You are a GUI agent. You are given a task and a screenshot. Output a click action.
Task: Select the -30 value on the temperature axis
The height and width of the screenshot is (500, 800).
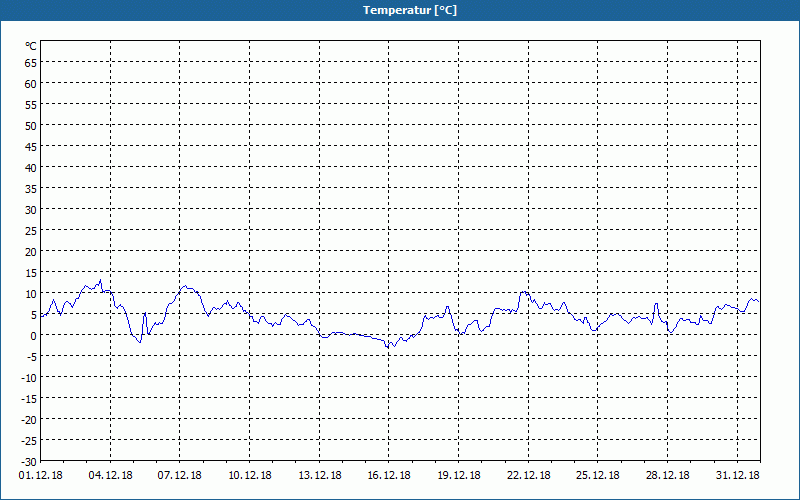pyautogui.click(x=29, y=462)
